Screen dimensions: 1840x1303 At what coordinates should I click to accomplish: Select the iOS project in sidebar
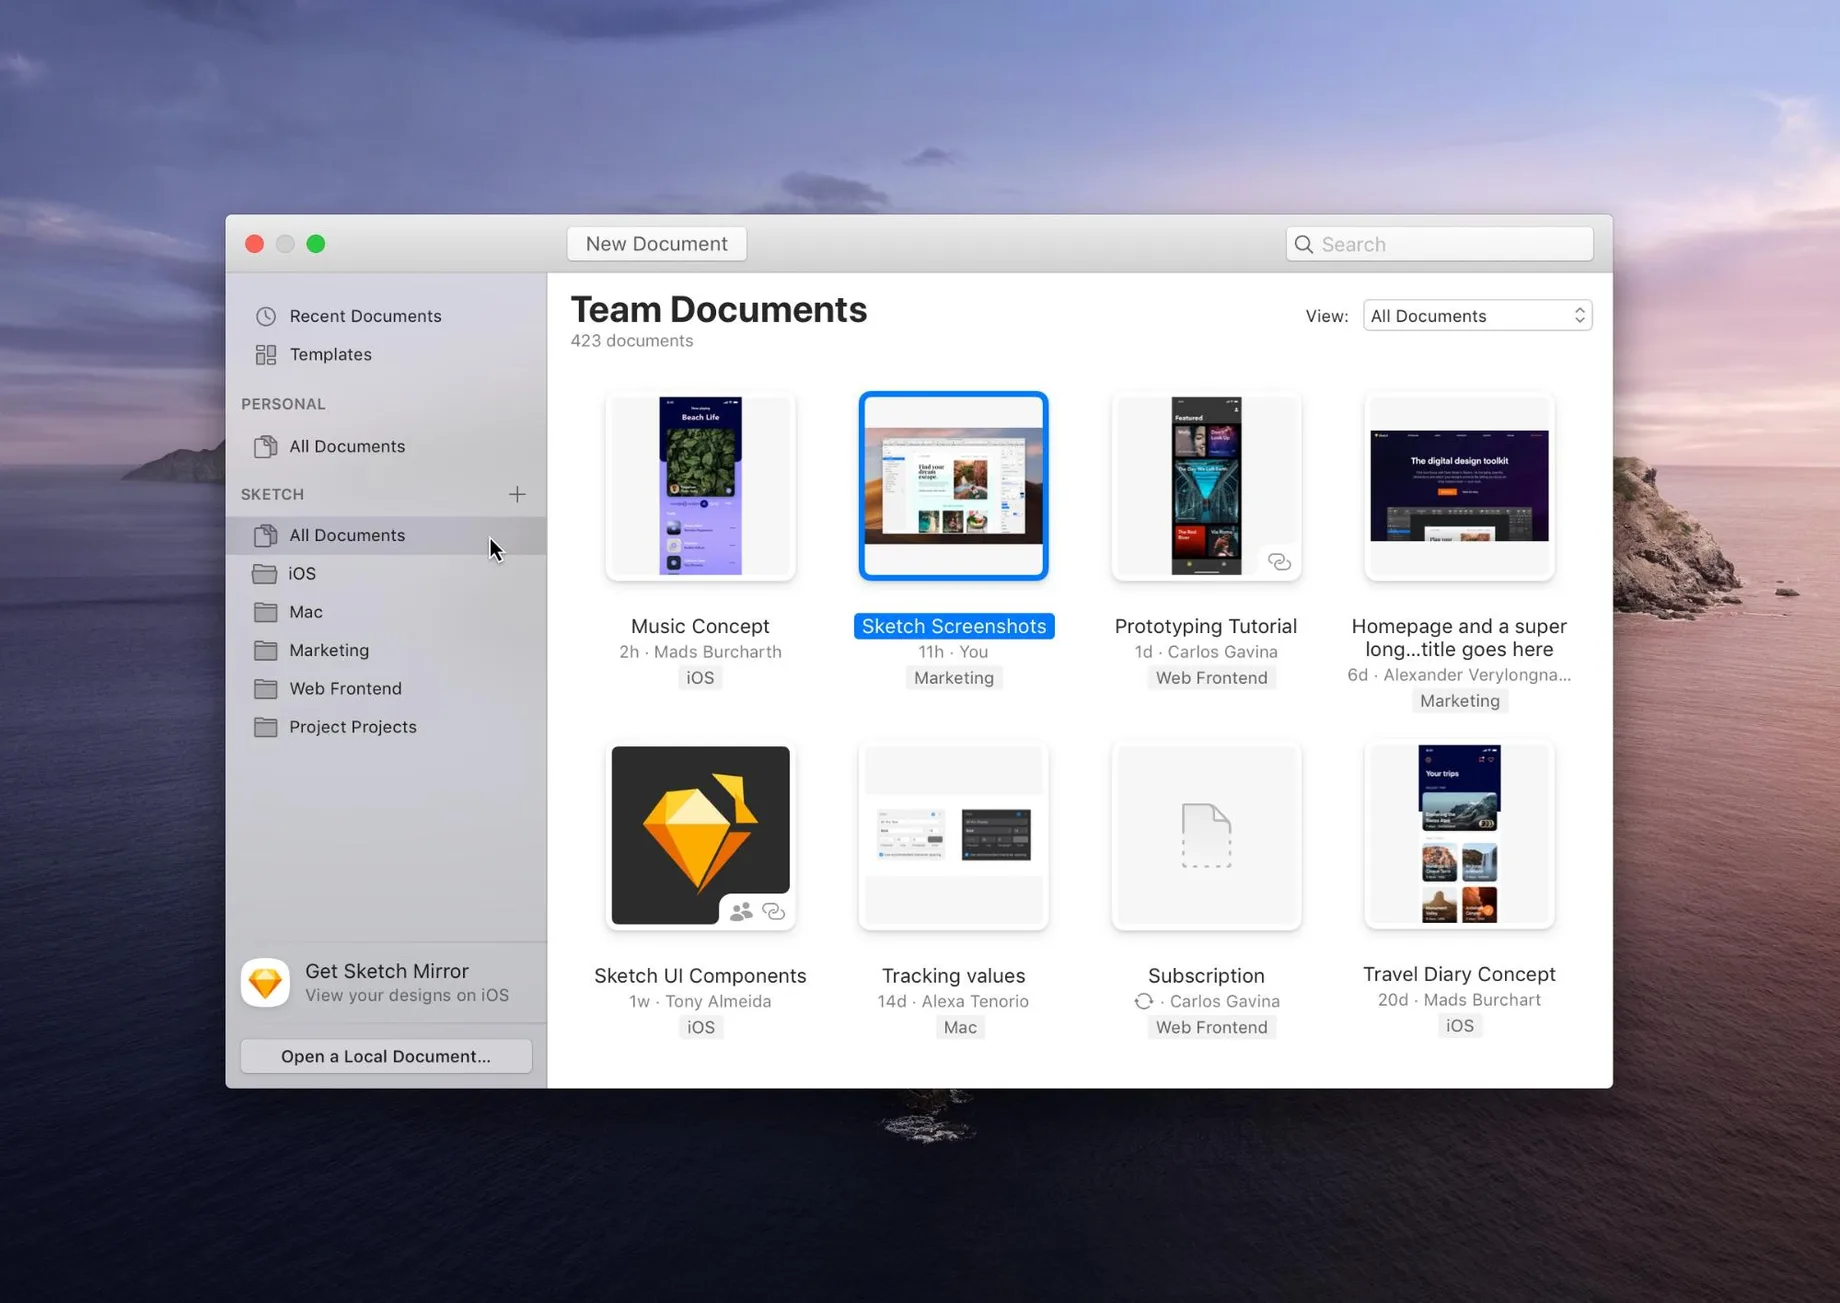[386, 573]
